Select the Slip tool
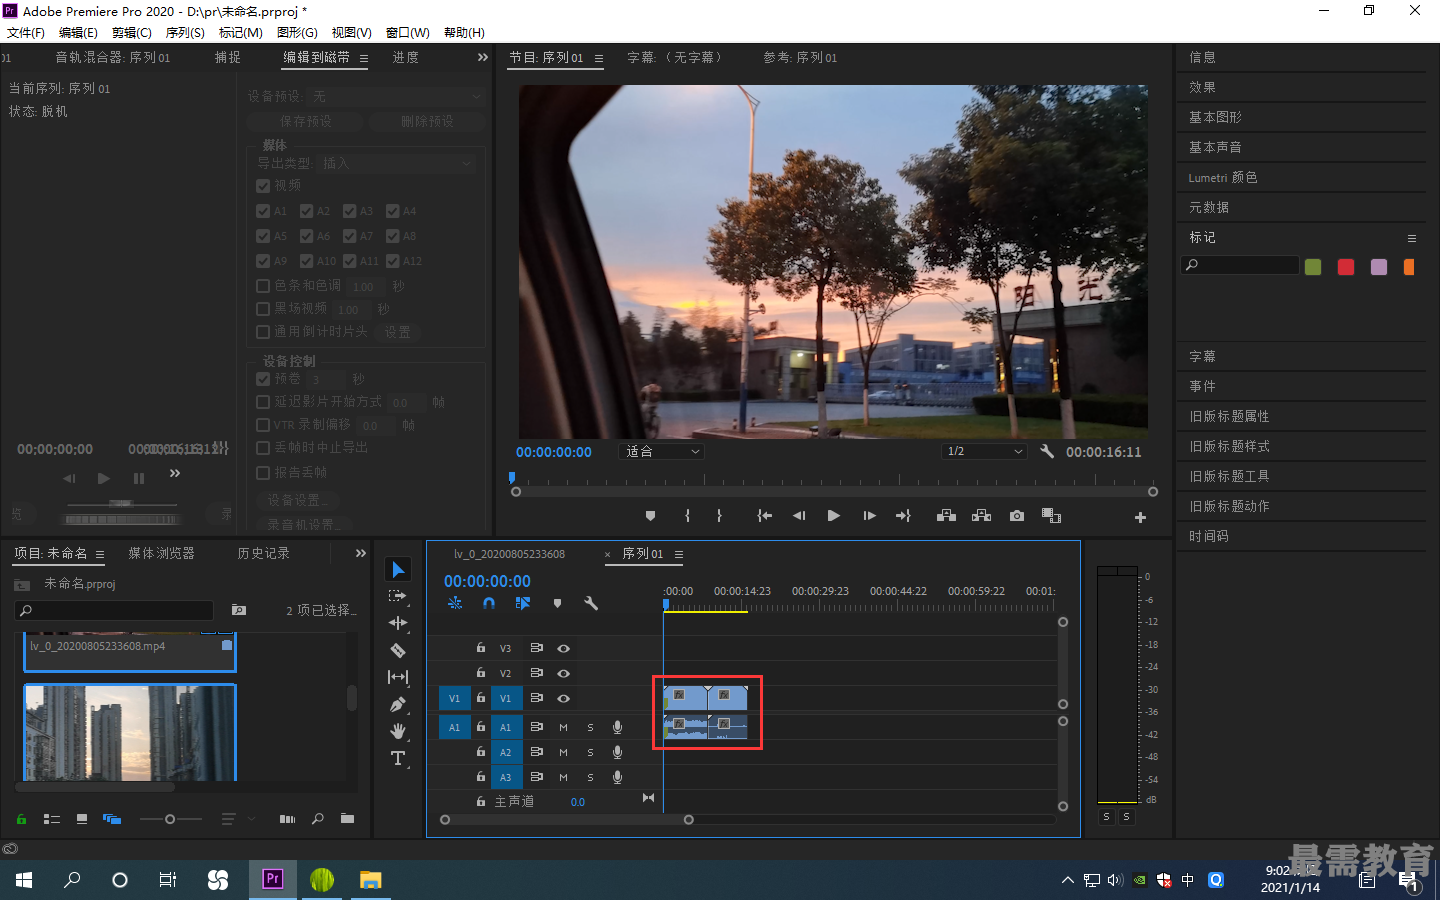This screenshot has height=900, width=1440. coord(398,677)
